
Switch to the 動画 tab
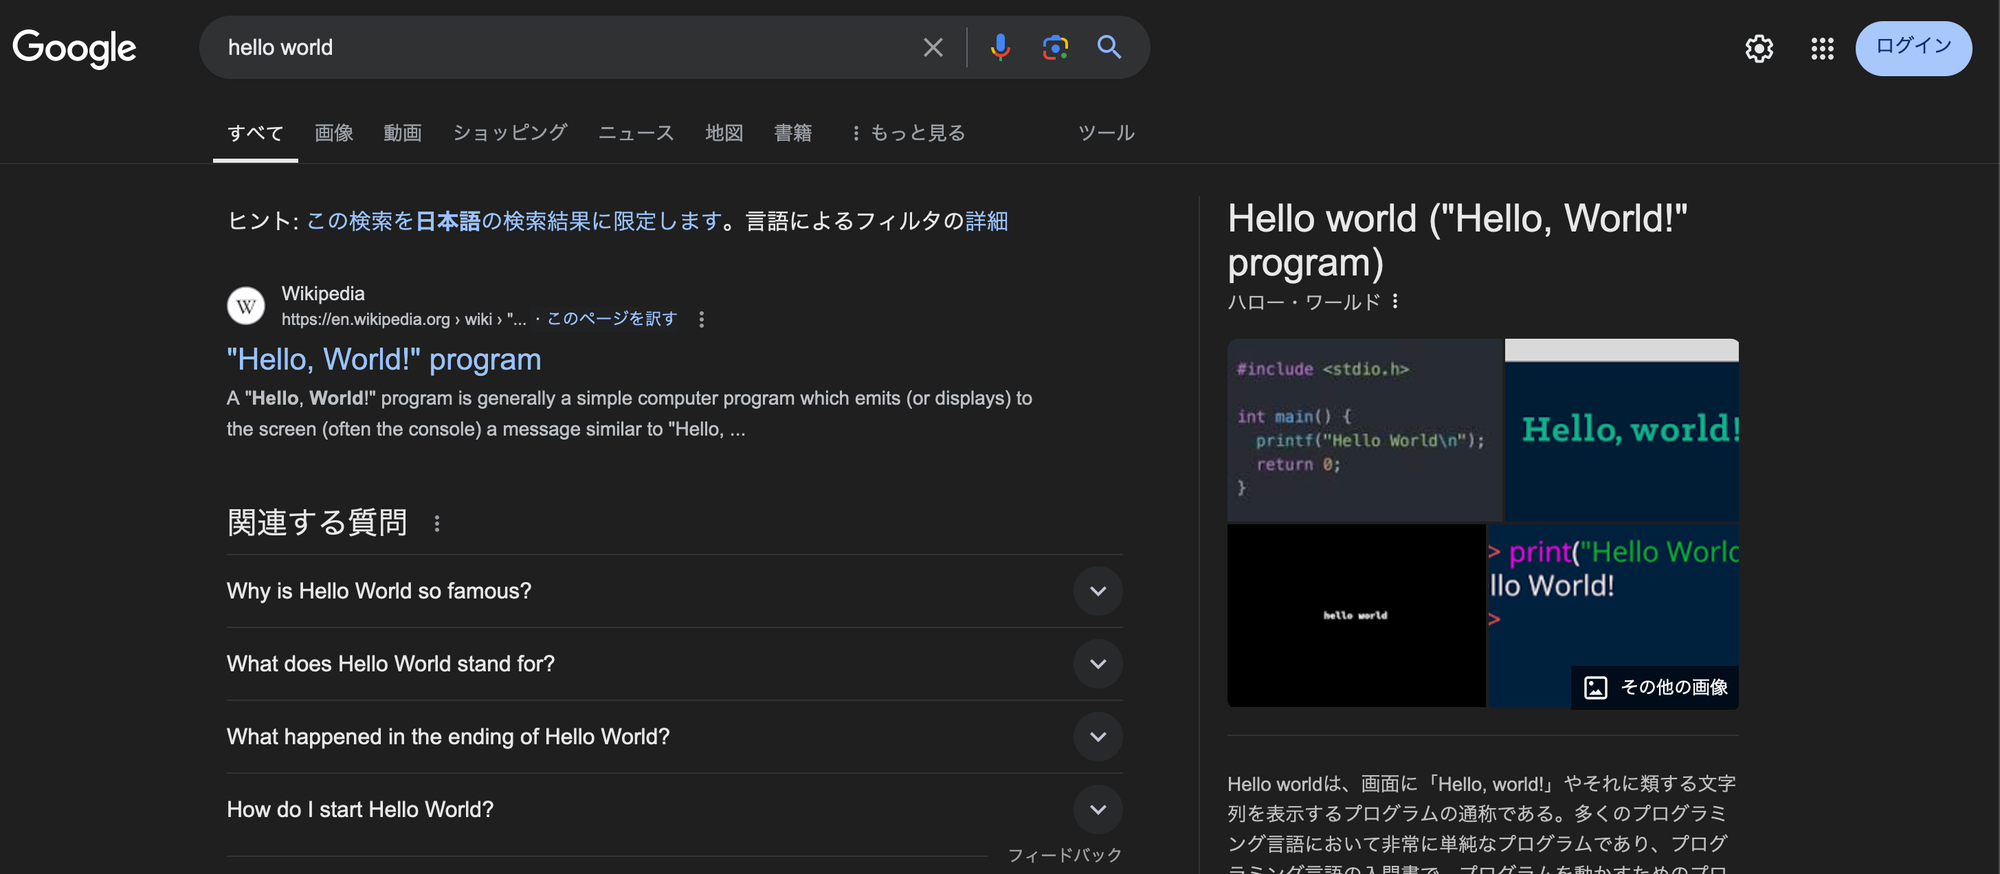pyautogui.click(x=403, y=133)
